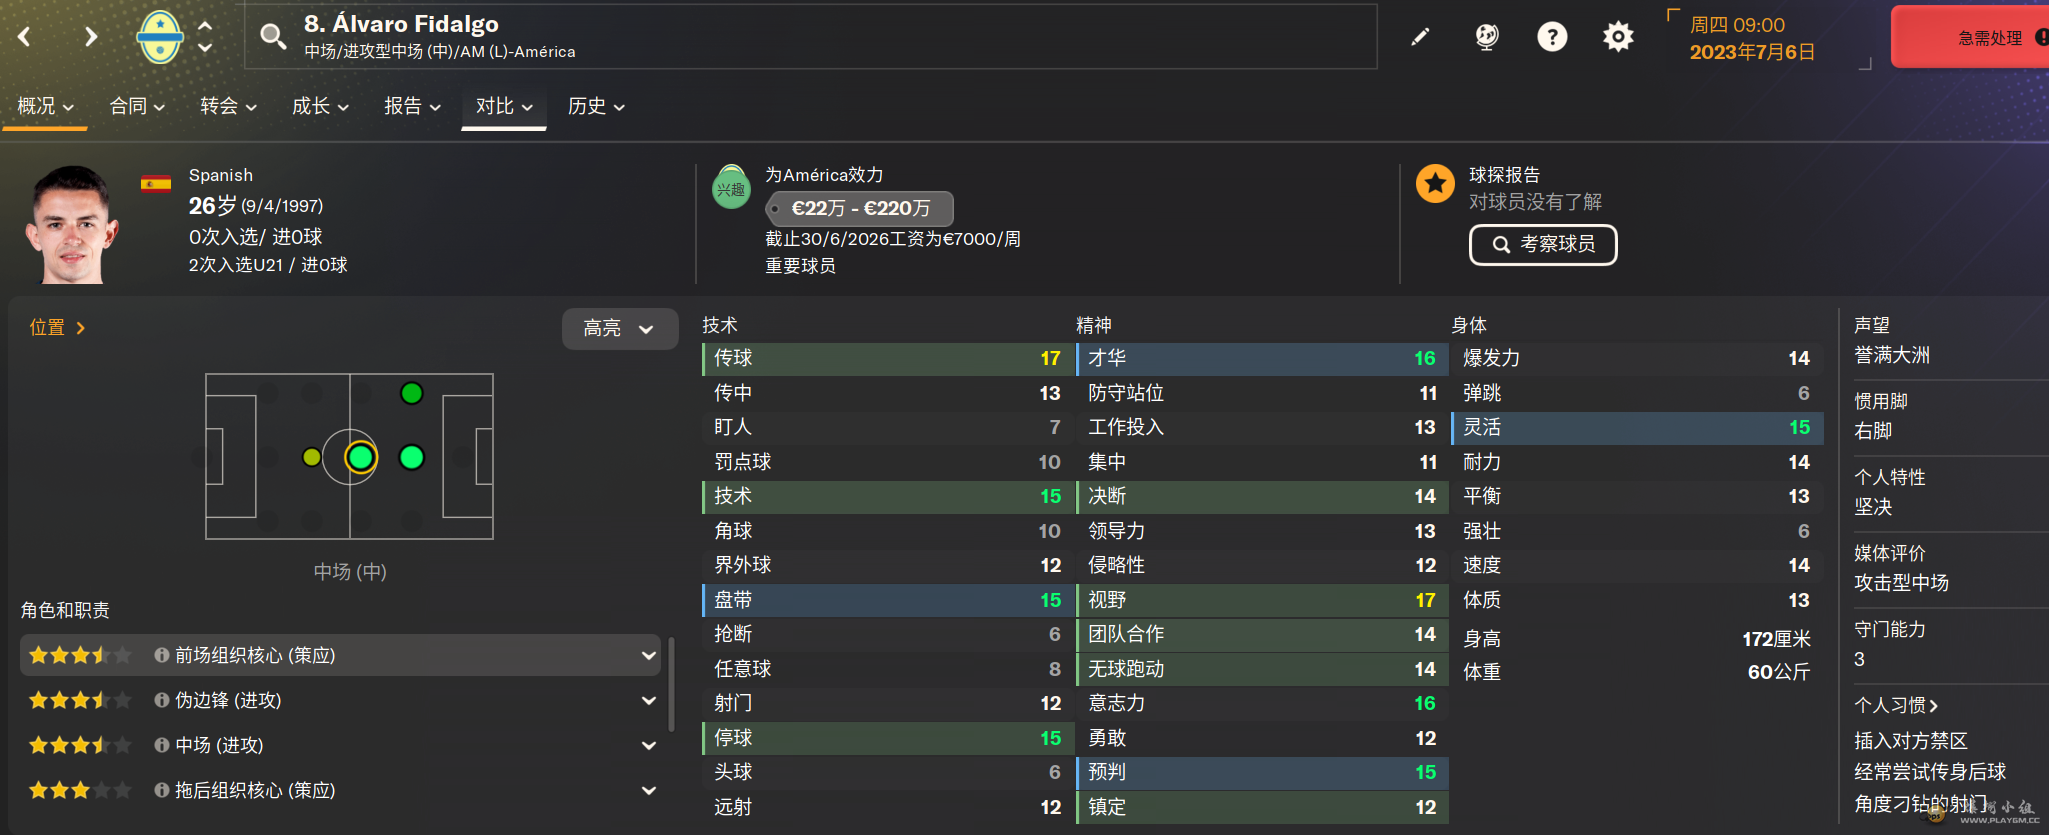
Task: Expand the 拖后组织核心 (策应) role row
Action: click(x=649, y=791)
